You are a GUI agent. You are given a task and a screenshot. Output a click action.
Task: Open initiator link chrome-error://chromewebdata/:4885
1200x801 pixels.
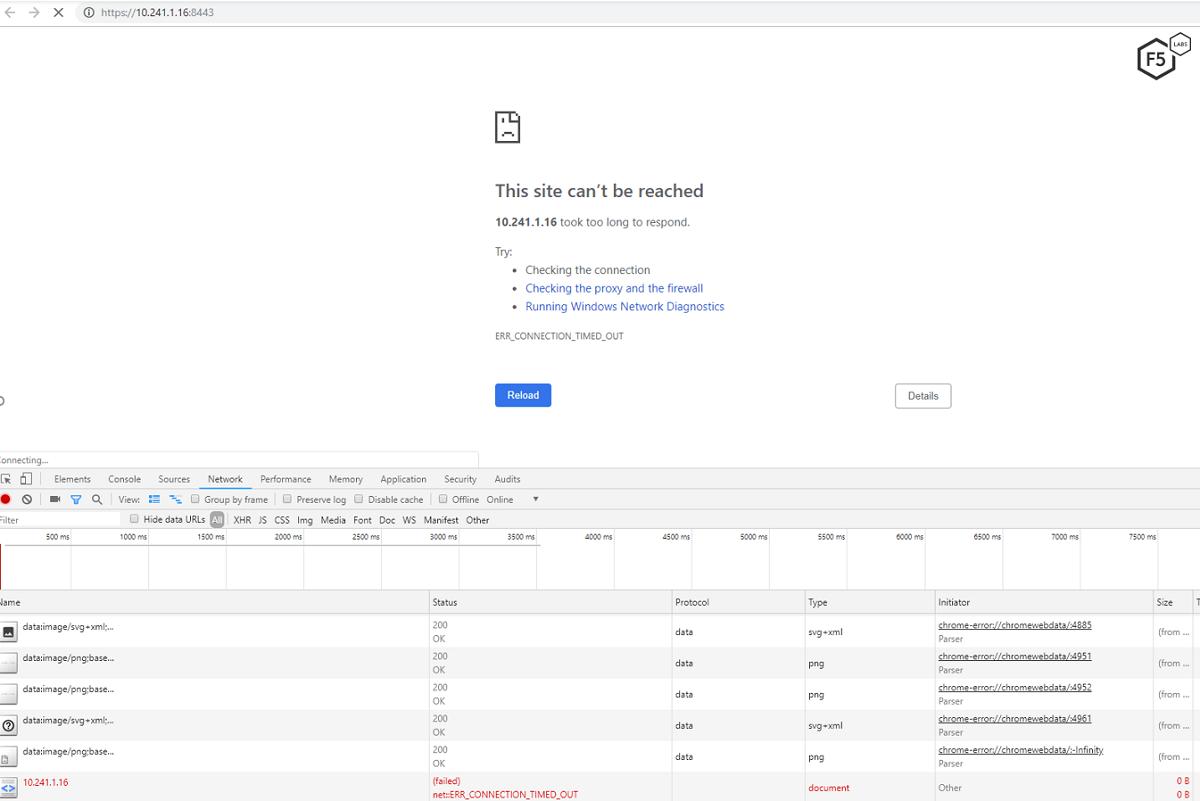1015,625
